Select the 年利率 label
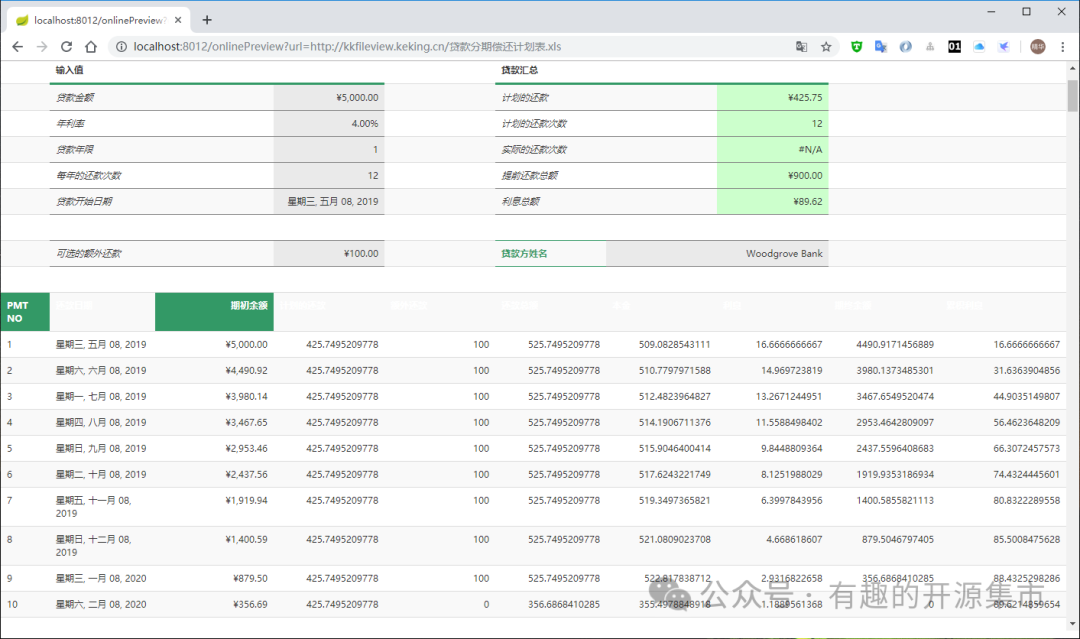1080x639 pixels. tap(70, 124)
